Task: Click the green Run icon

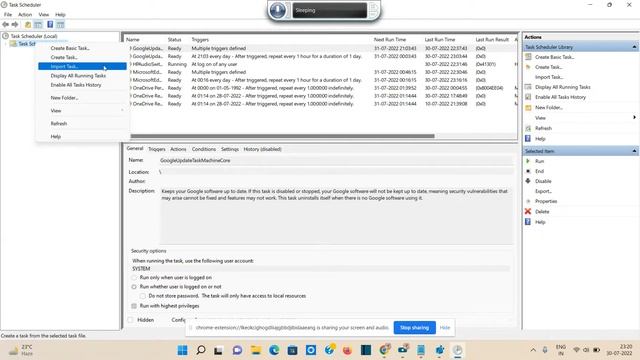Action: (x=528, y=161)
